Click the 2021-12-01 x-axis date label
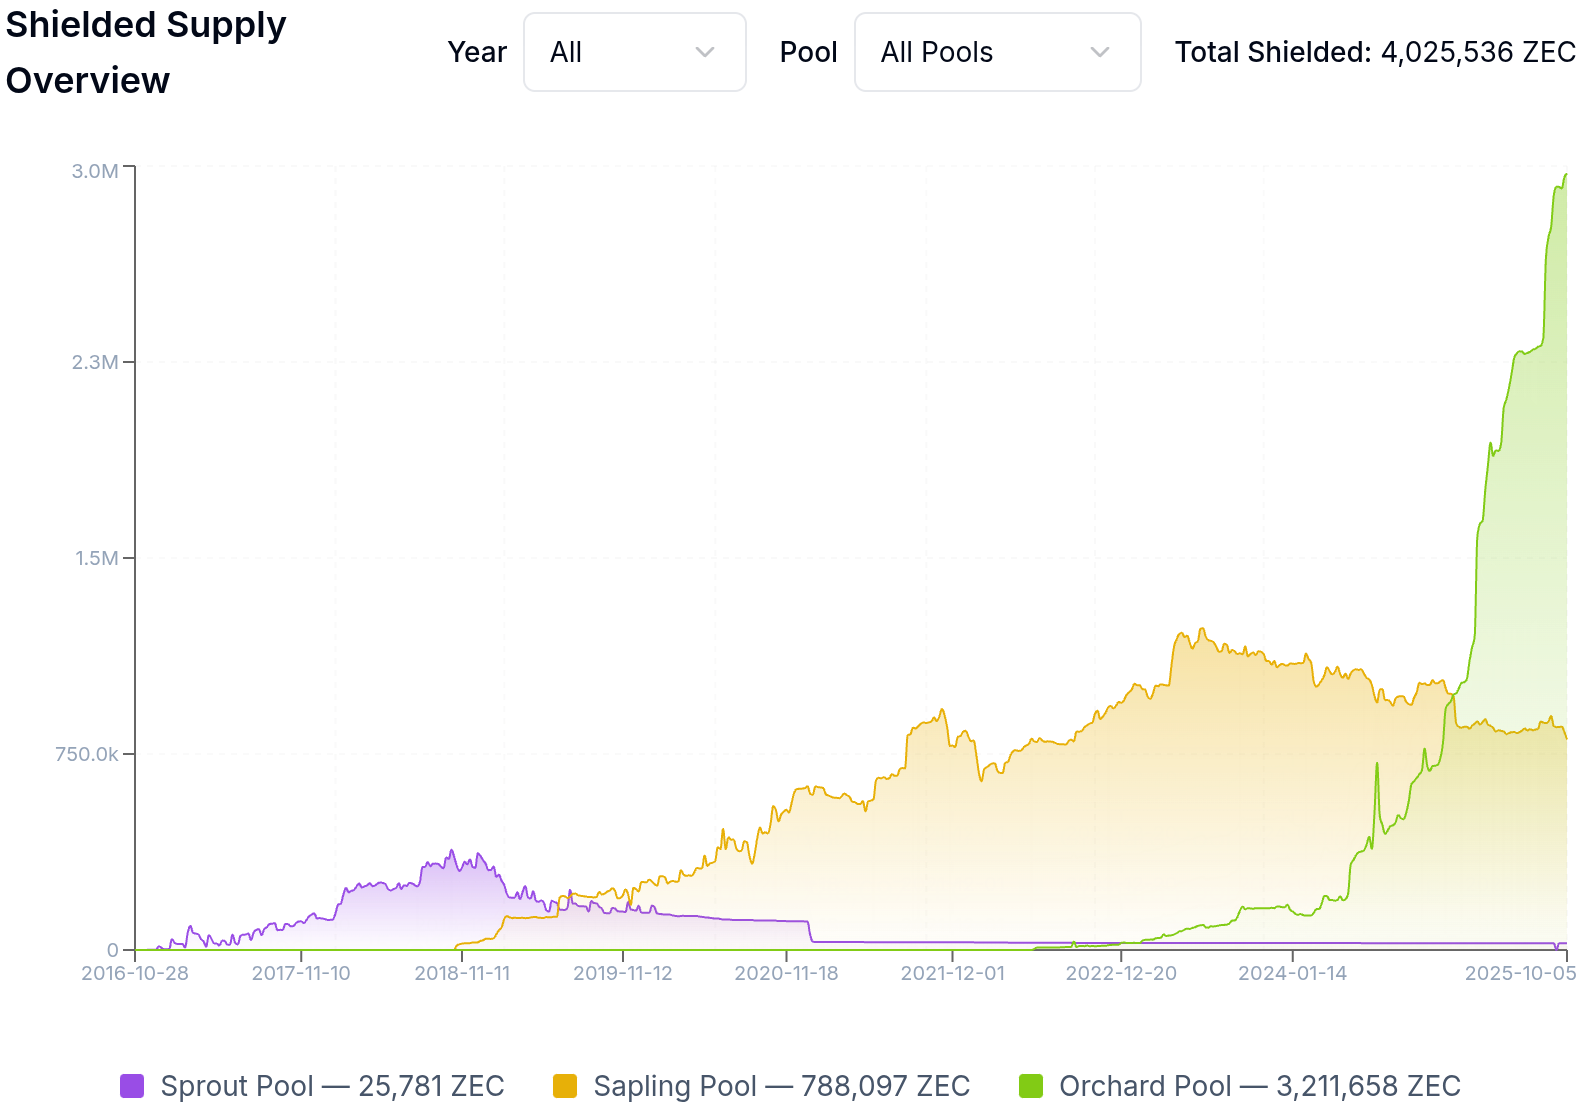 [x=953, y=974]
